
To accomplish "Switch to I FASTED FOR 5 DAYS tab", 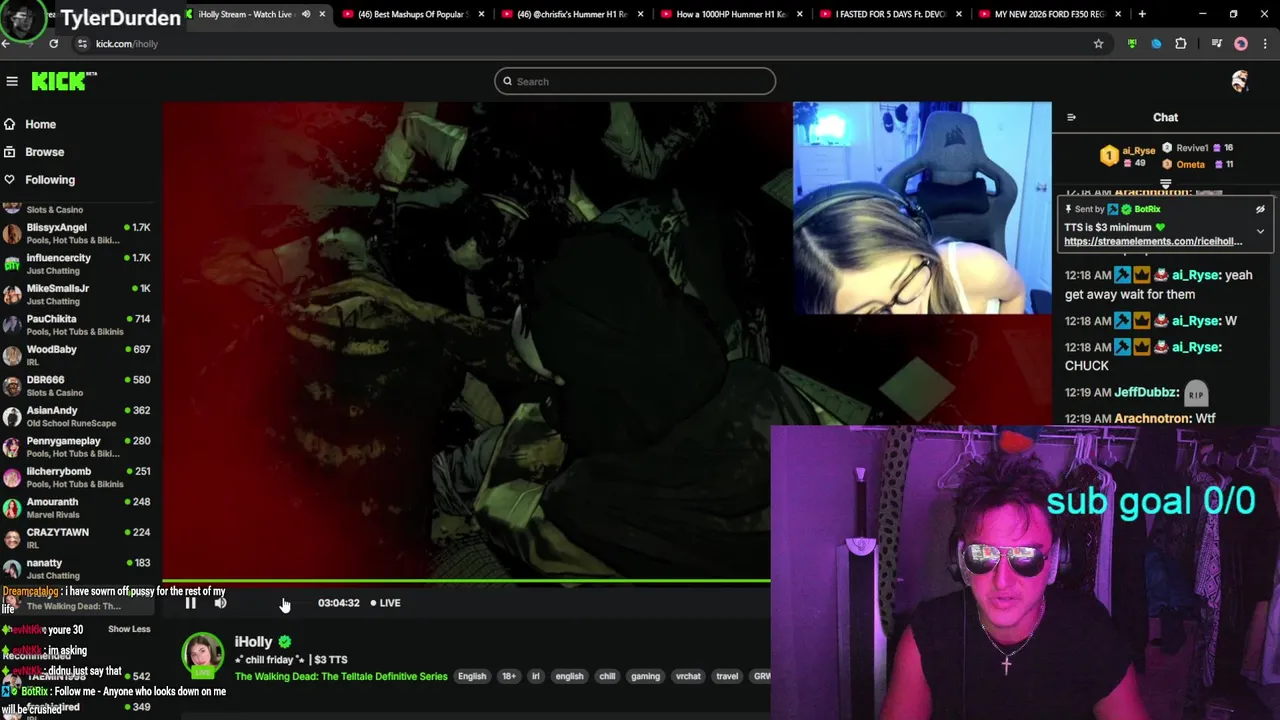I will [x=890, y=14].
